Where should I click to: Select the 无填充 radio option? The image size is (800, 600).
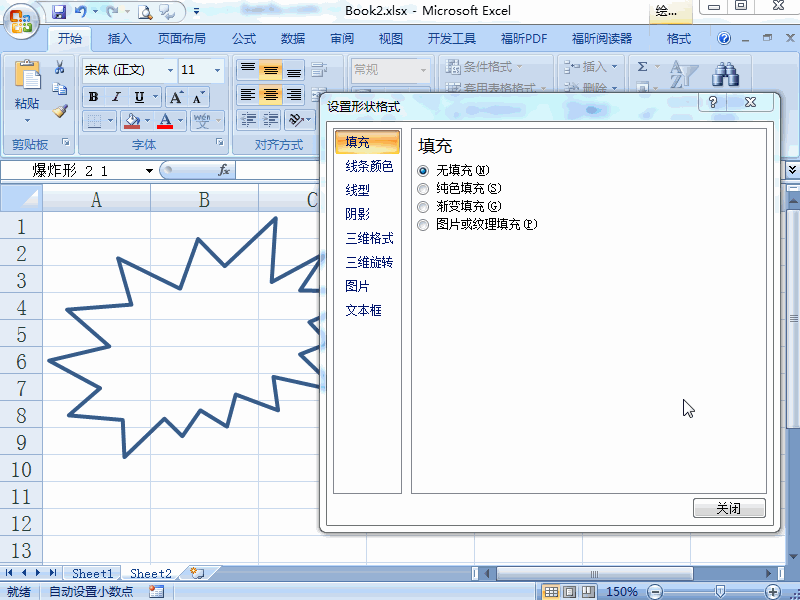(x=422, y=170)
